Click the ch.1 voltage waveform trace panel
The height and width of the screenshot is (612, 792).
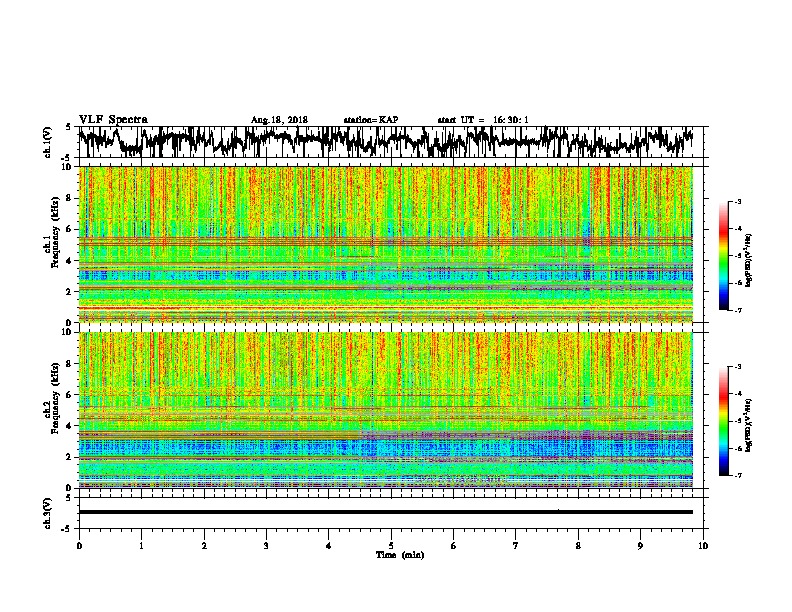point(391,142)
